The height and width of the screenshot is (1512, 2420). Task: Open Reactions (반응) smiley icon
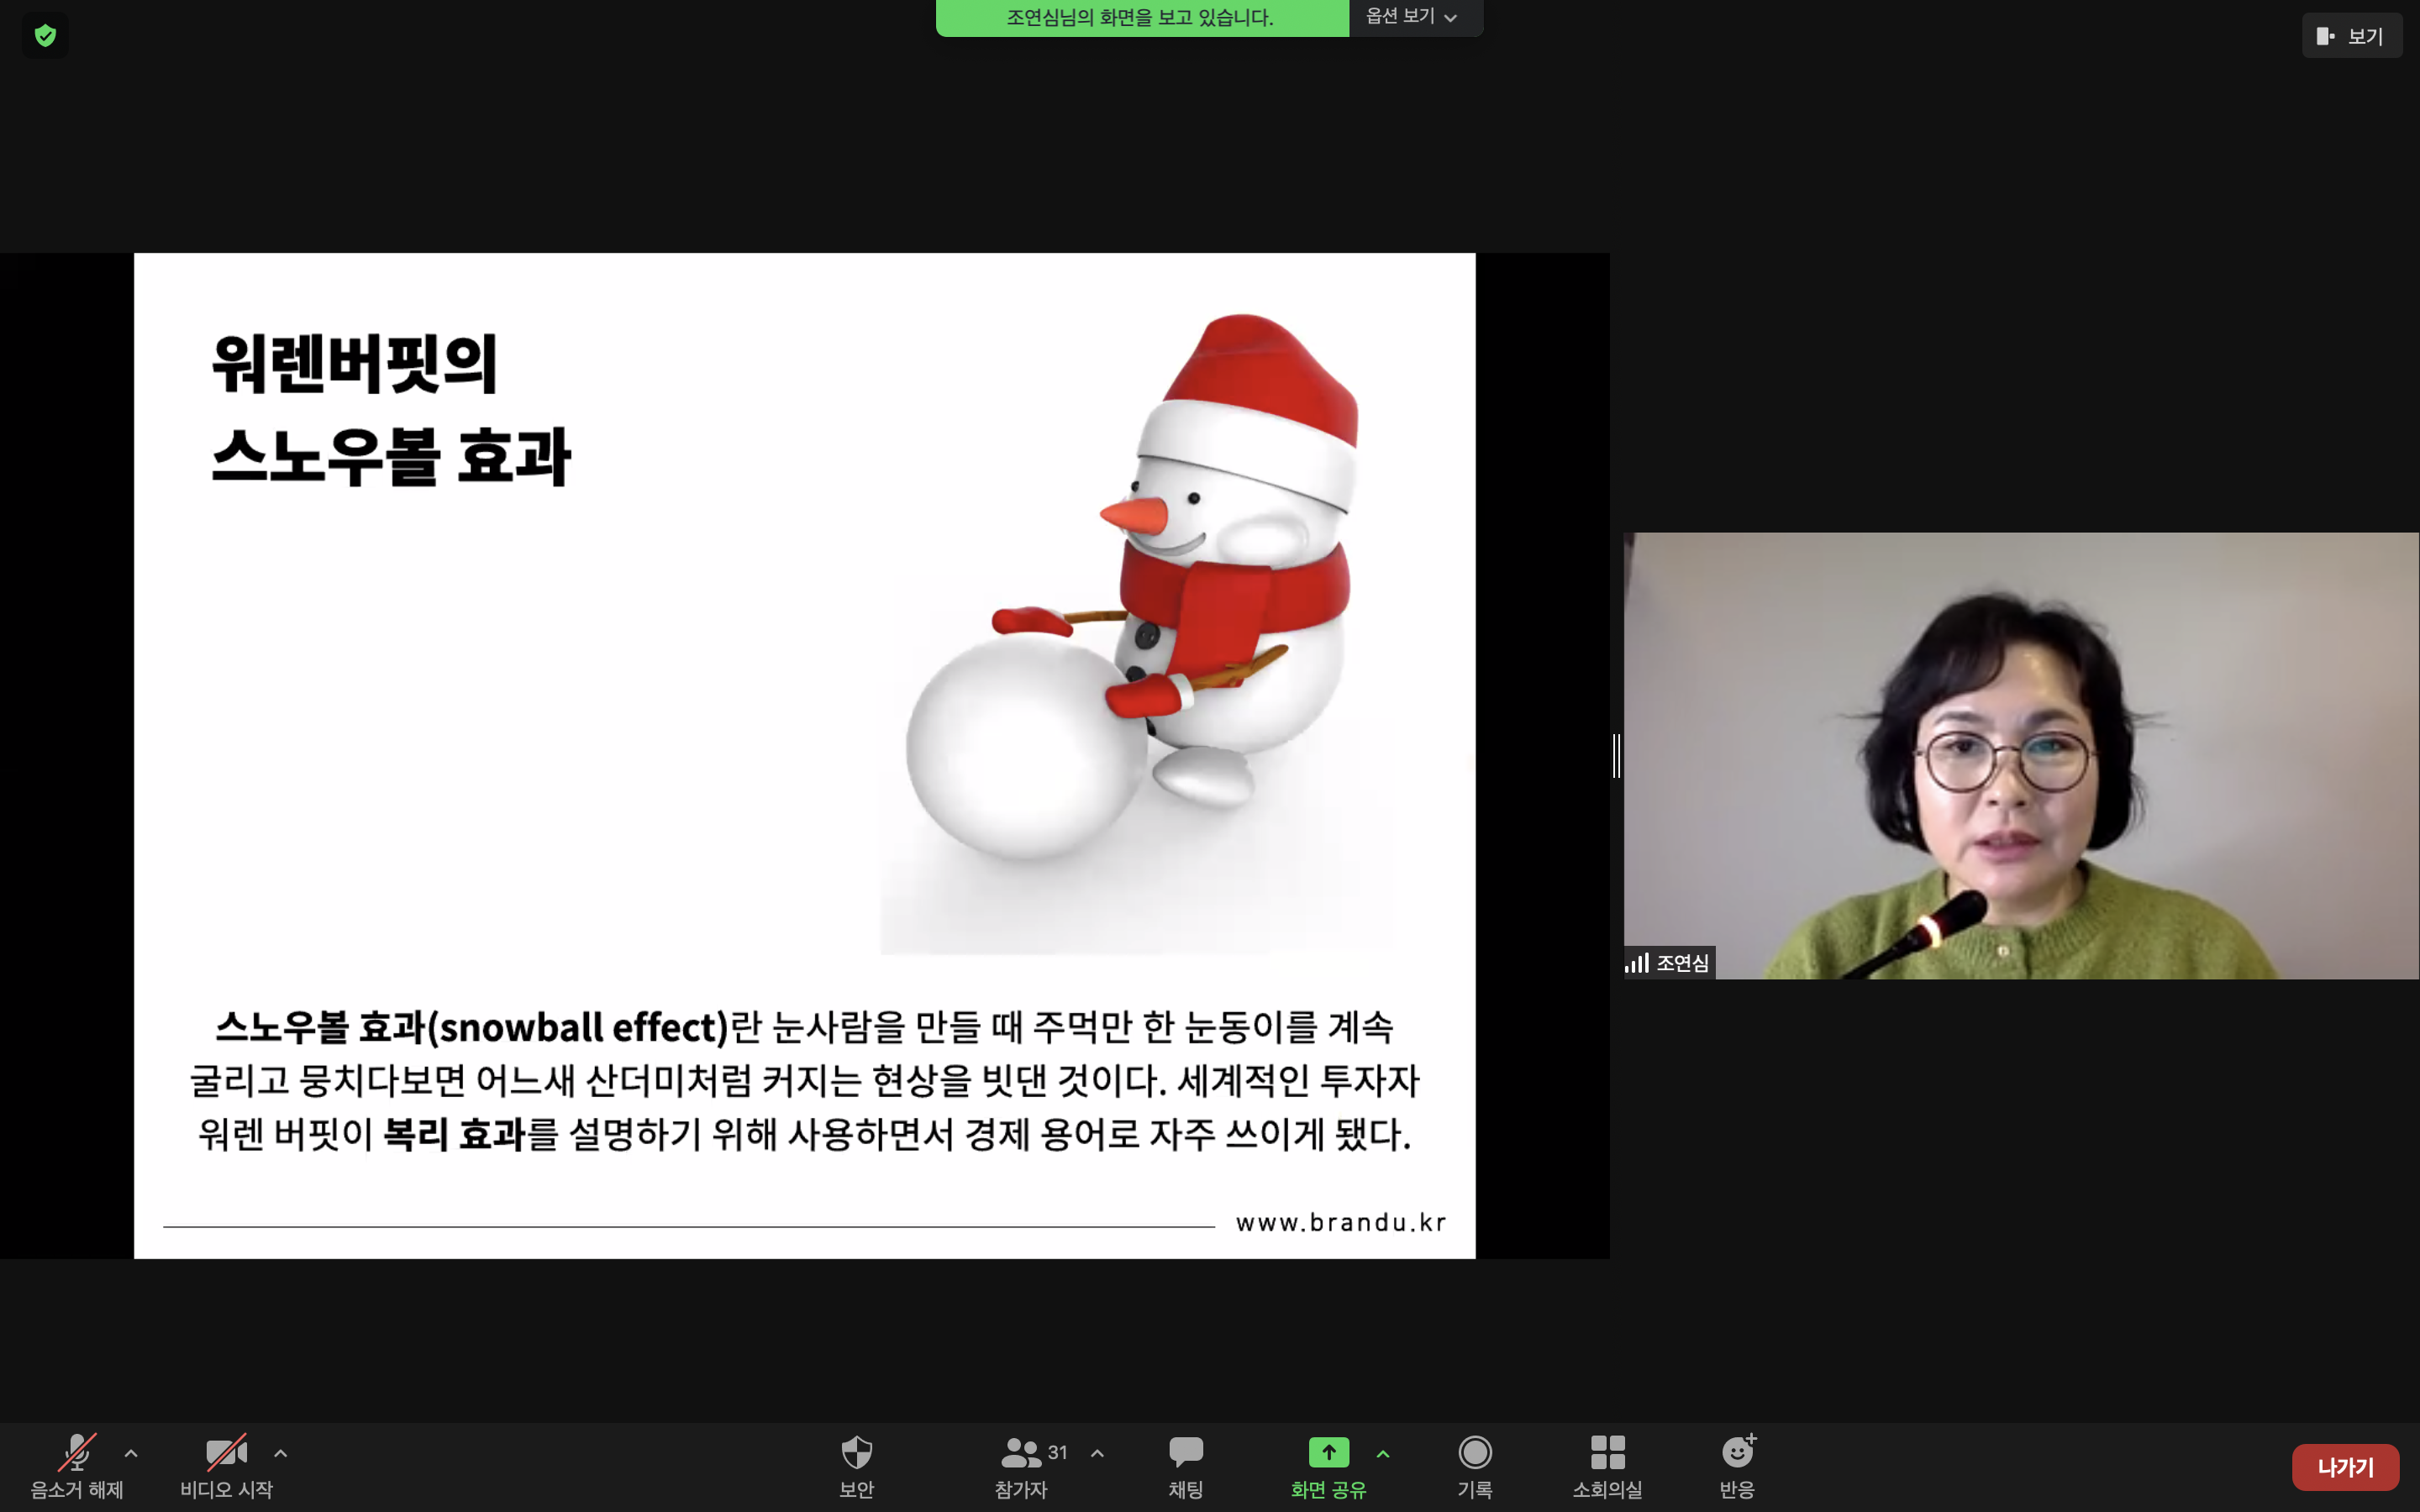coord(1737,1452)
